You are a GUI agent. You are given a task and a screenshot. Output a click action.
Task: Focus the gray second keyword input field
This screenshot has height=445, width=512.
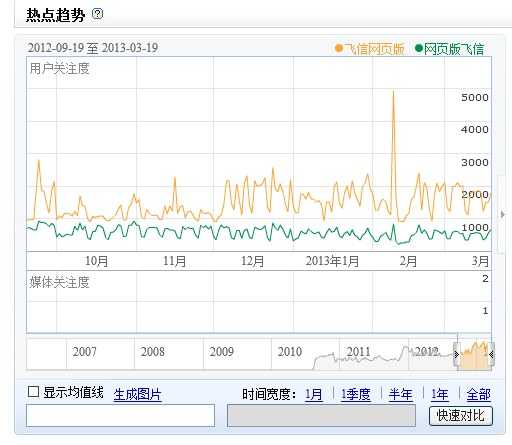click(321, 415)
